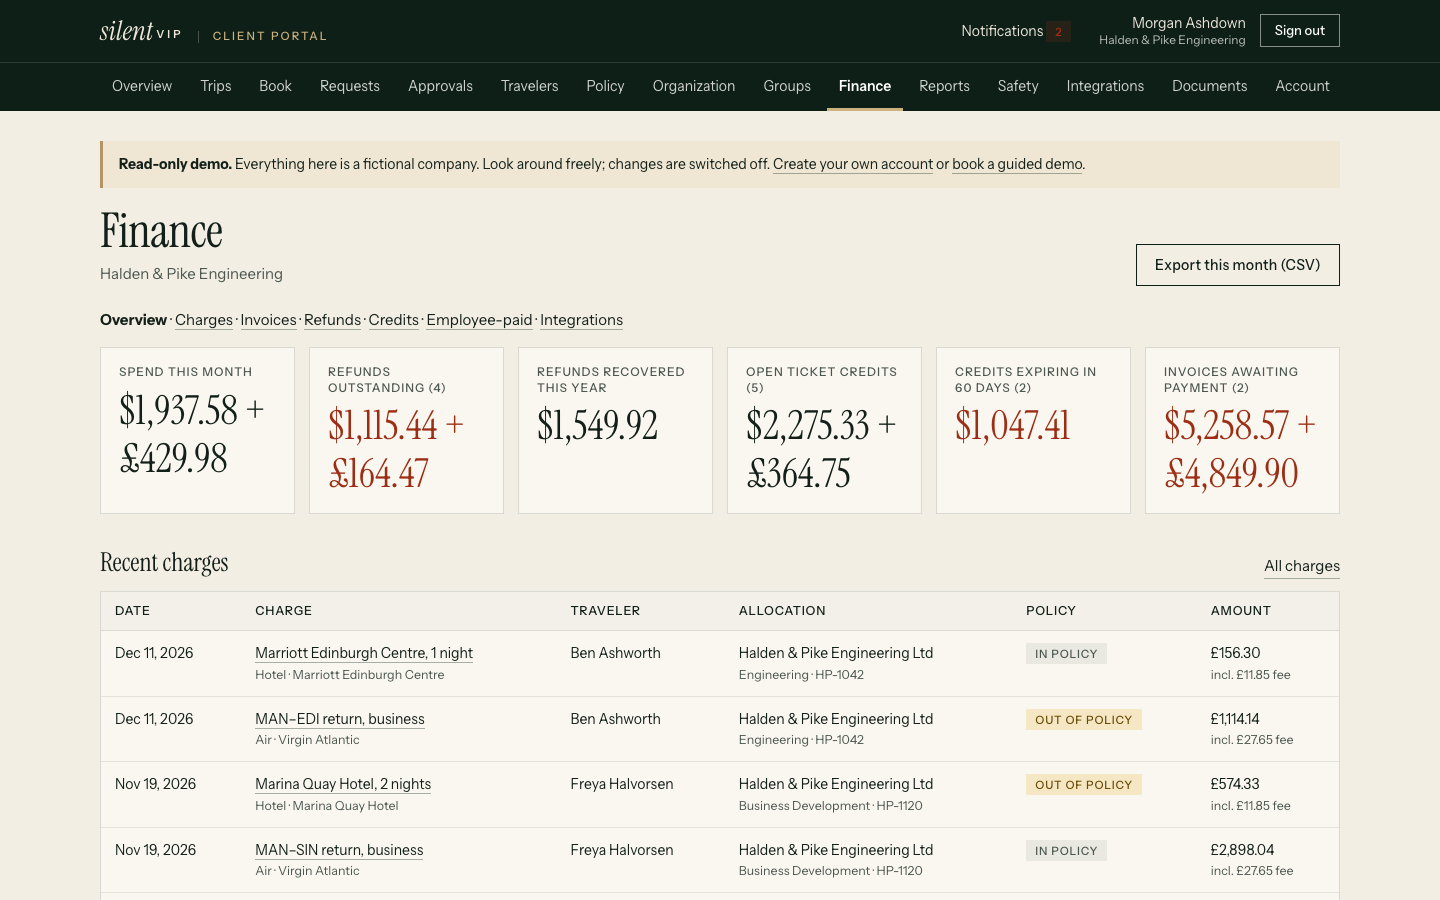Open the Refunds finance sub-section
The width and height of the screenshot is (1440, 900).
pos(332,320)
